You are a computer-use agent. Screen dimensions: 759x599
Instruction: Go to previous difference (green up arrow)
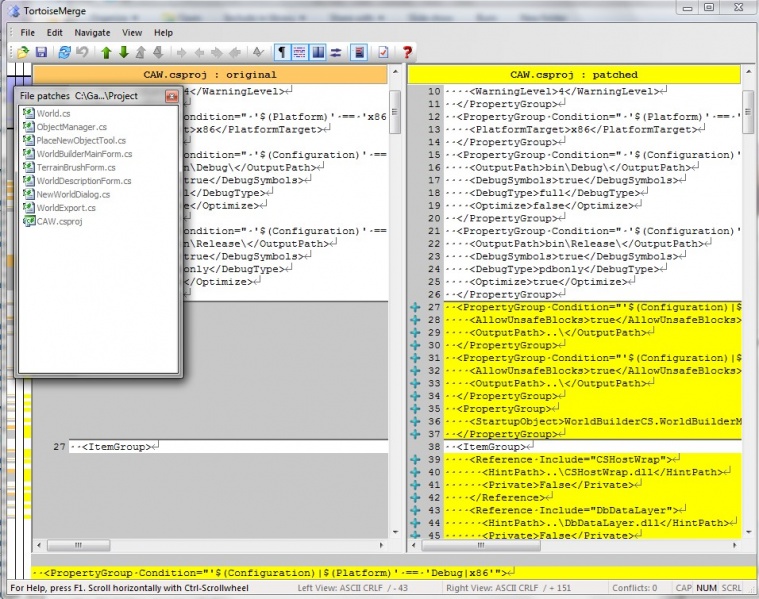coord(106,52)
